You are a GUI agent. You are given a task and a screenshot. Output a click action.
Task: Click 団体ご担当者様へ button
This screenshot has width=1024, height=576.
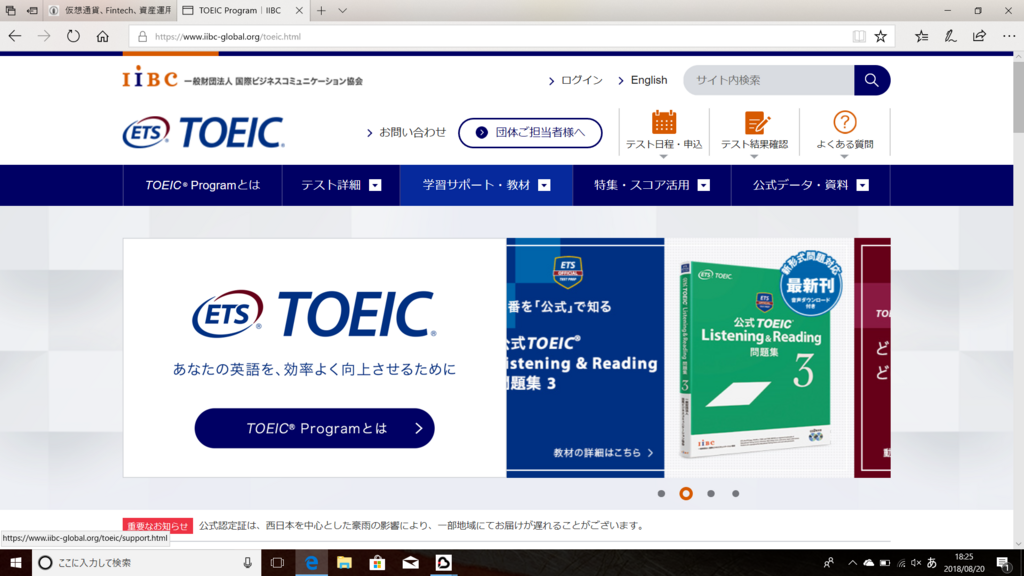point(530,133)
